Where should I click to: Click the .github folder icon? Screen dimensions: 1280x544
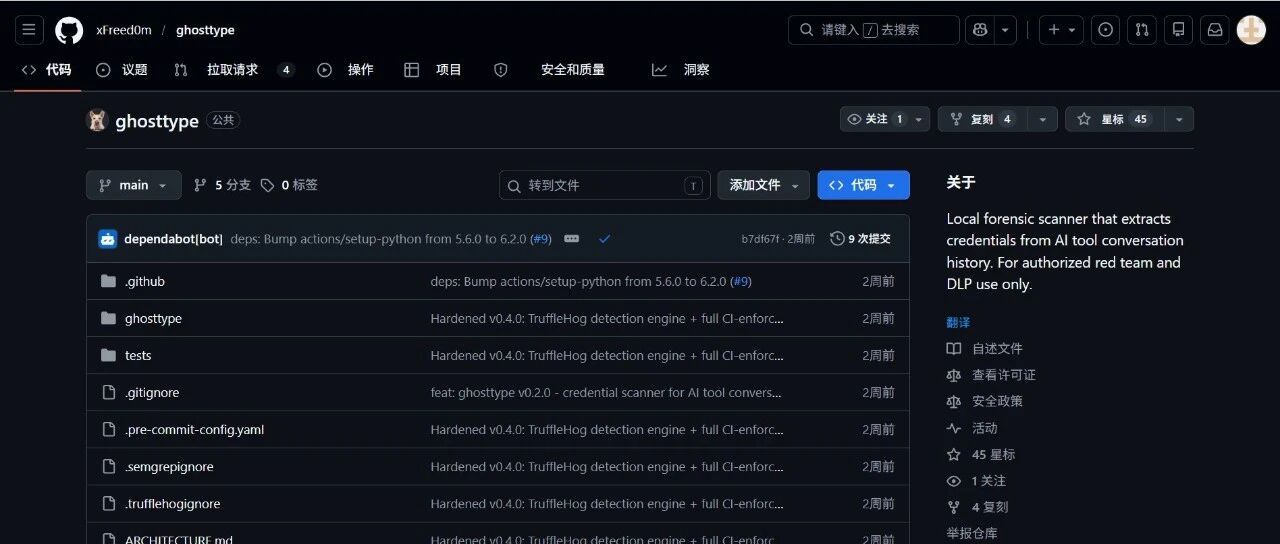[108, 282]
